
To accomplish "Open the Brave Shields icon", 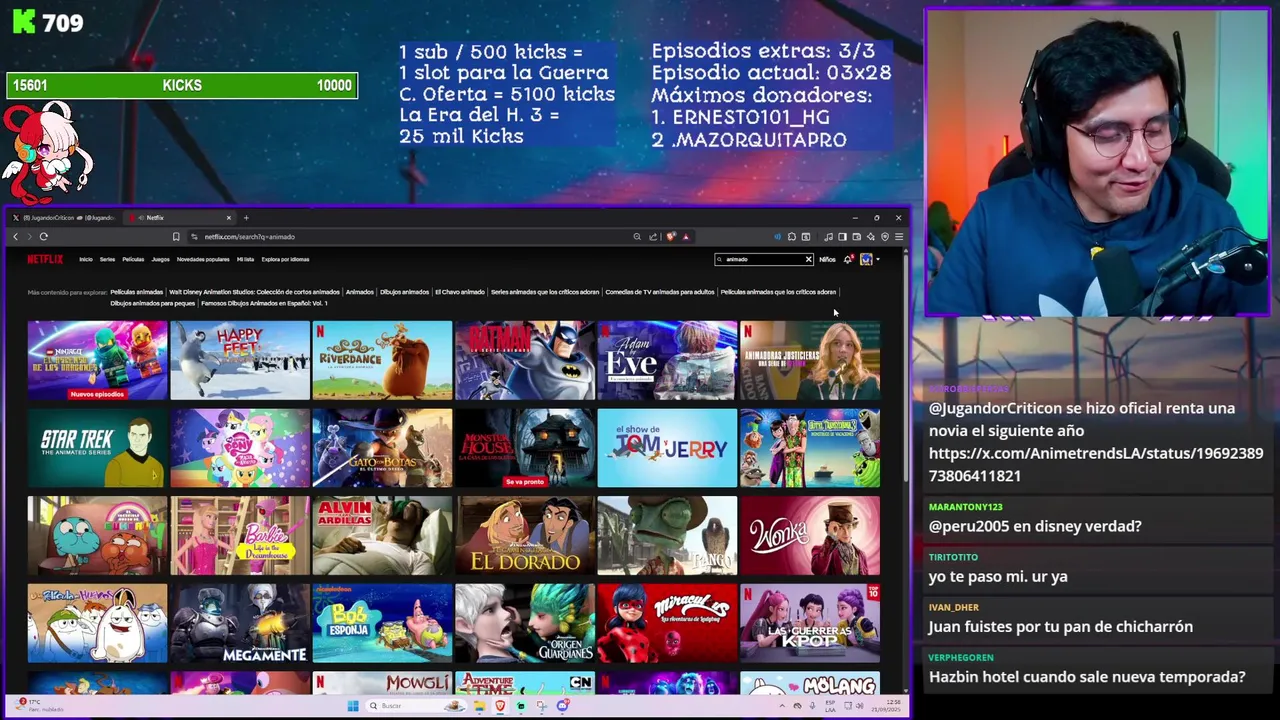I will 671,237.
